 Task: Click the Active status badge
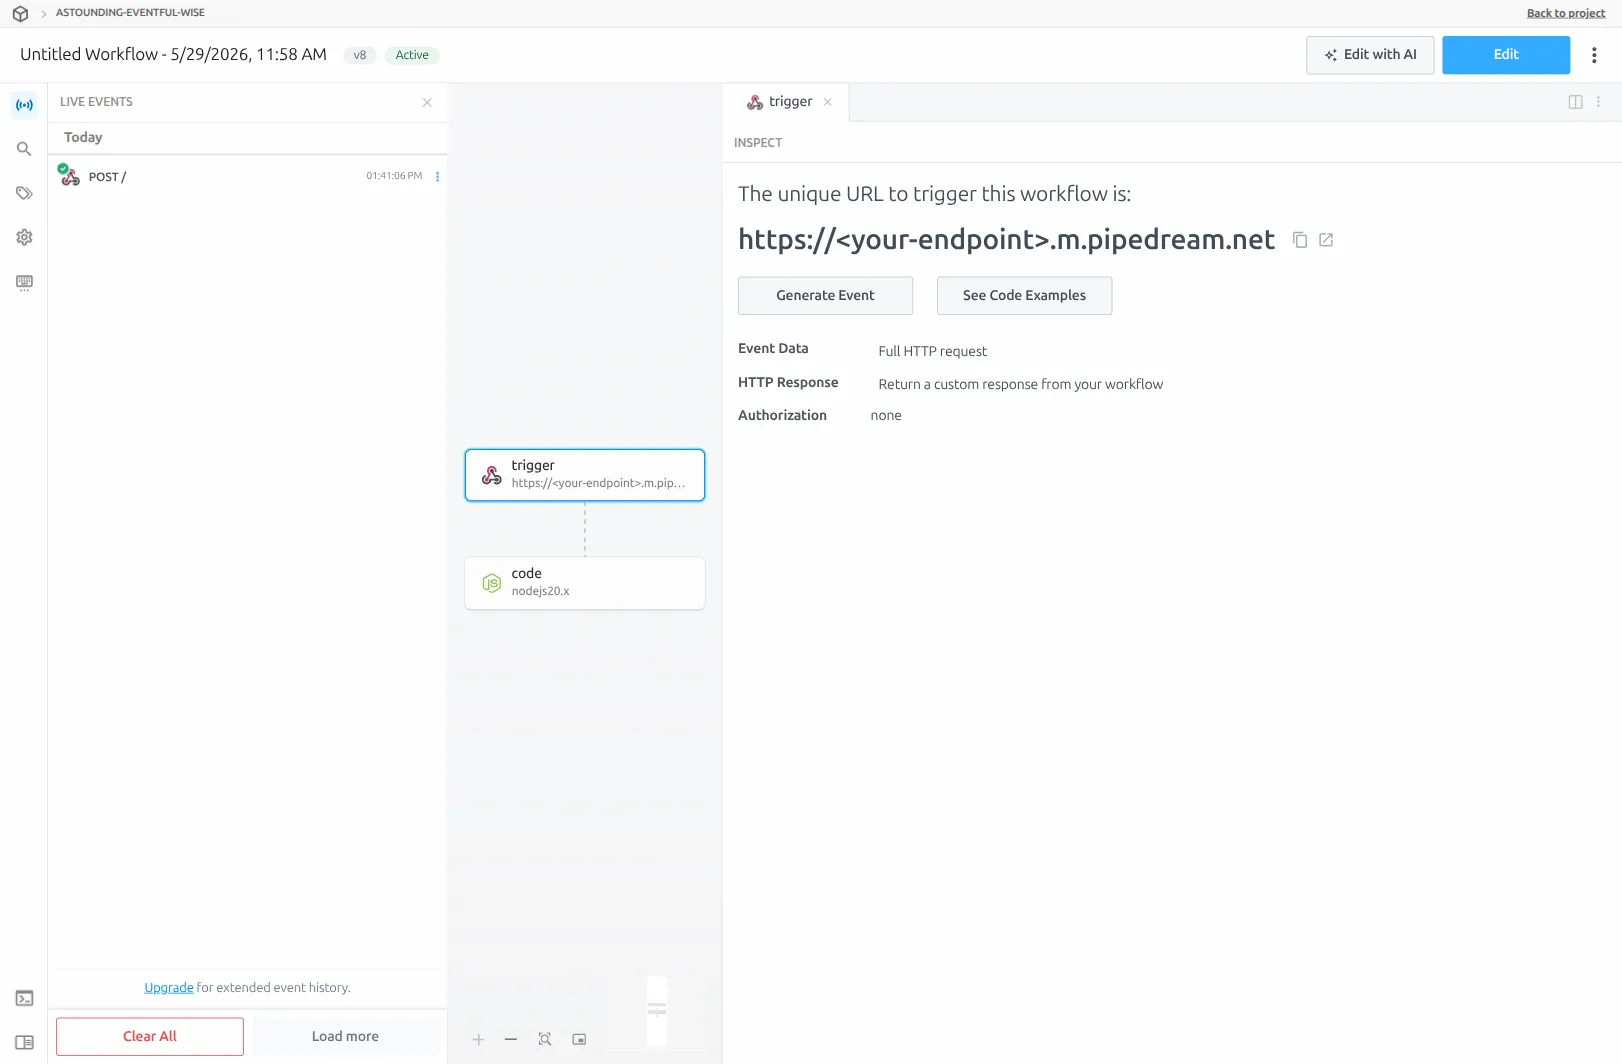[412, 55]
